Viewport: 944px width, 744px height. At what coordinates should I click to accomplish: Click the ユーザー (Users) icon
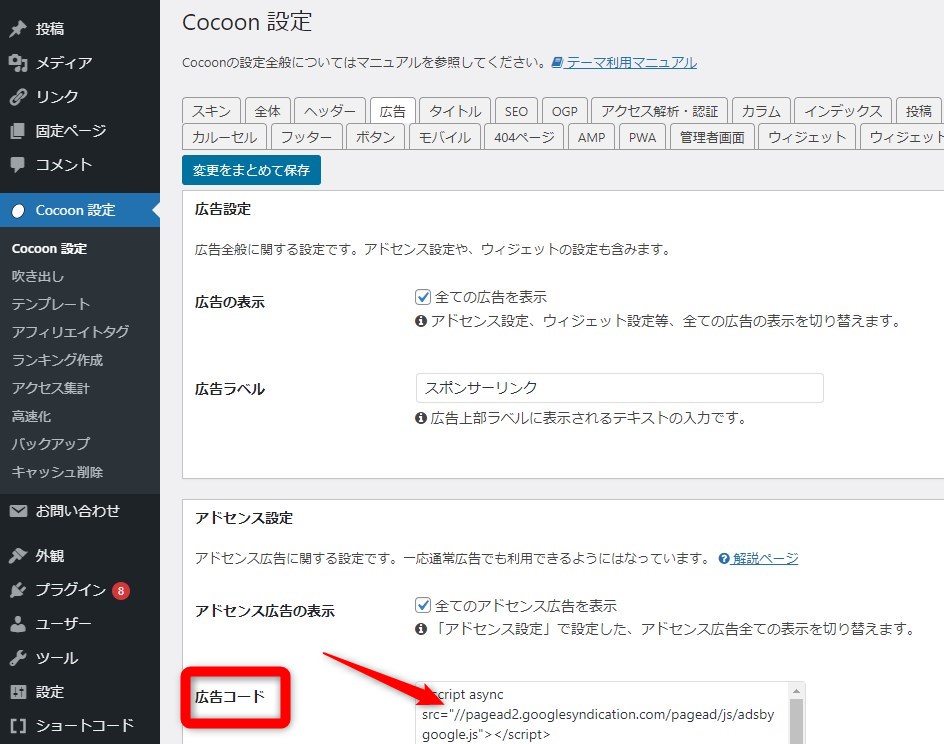[18, 623]
